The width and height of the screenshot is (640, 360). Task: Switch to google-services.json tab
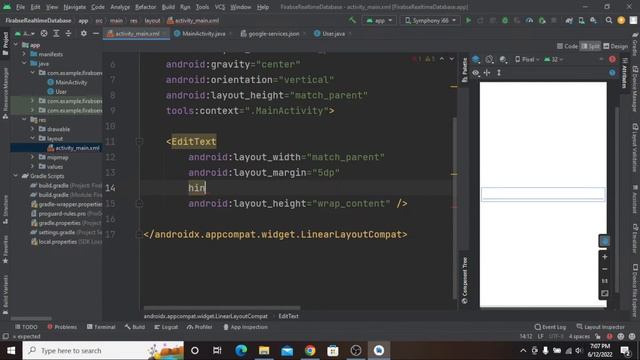pyautogui.click(x=273, y=34)
